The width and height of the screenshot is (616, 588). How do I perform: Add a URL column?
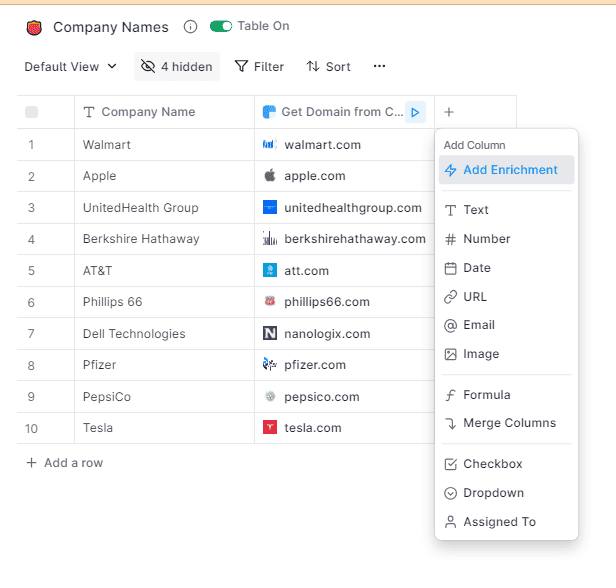tap(506, 297)
